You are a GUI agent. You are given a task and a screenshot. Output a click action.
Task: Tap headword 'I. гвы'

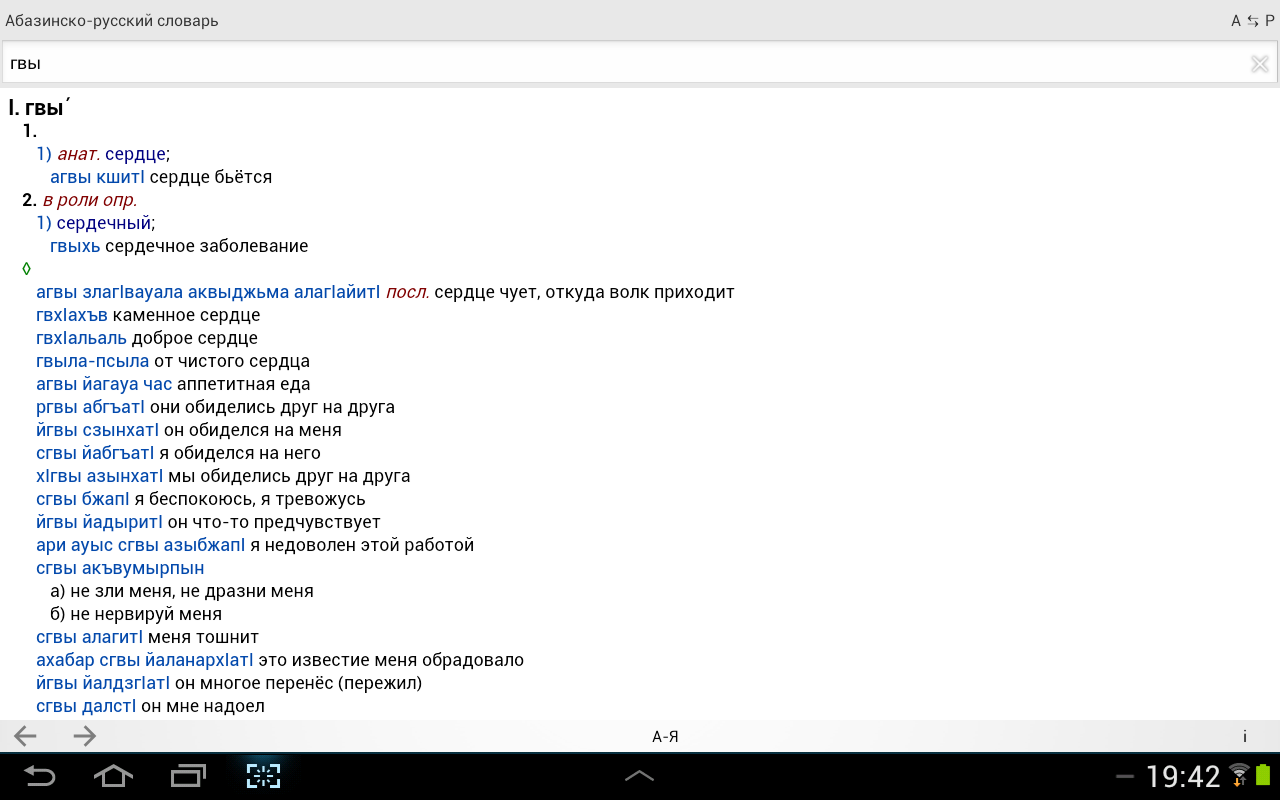[40, 108]
